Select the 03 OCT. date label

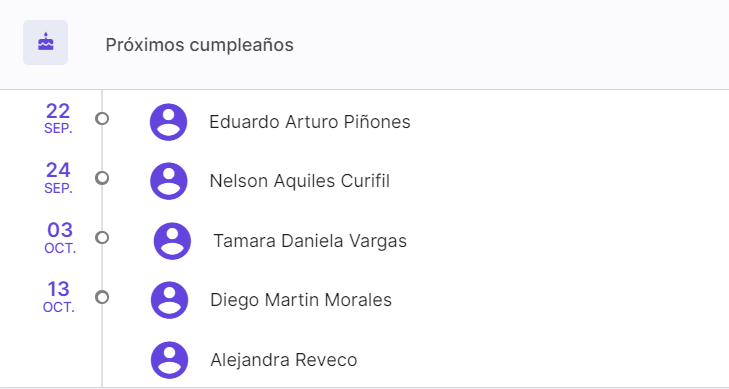click(60, 237)
